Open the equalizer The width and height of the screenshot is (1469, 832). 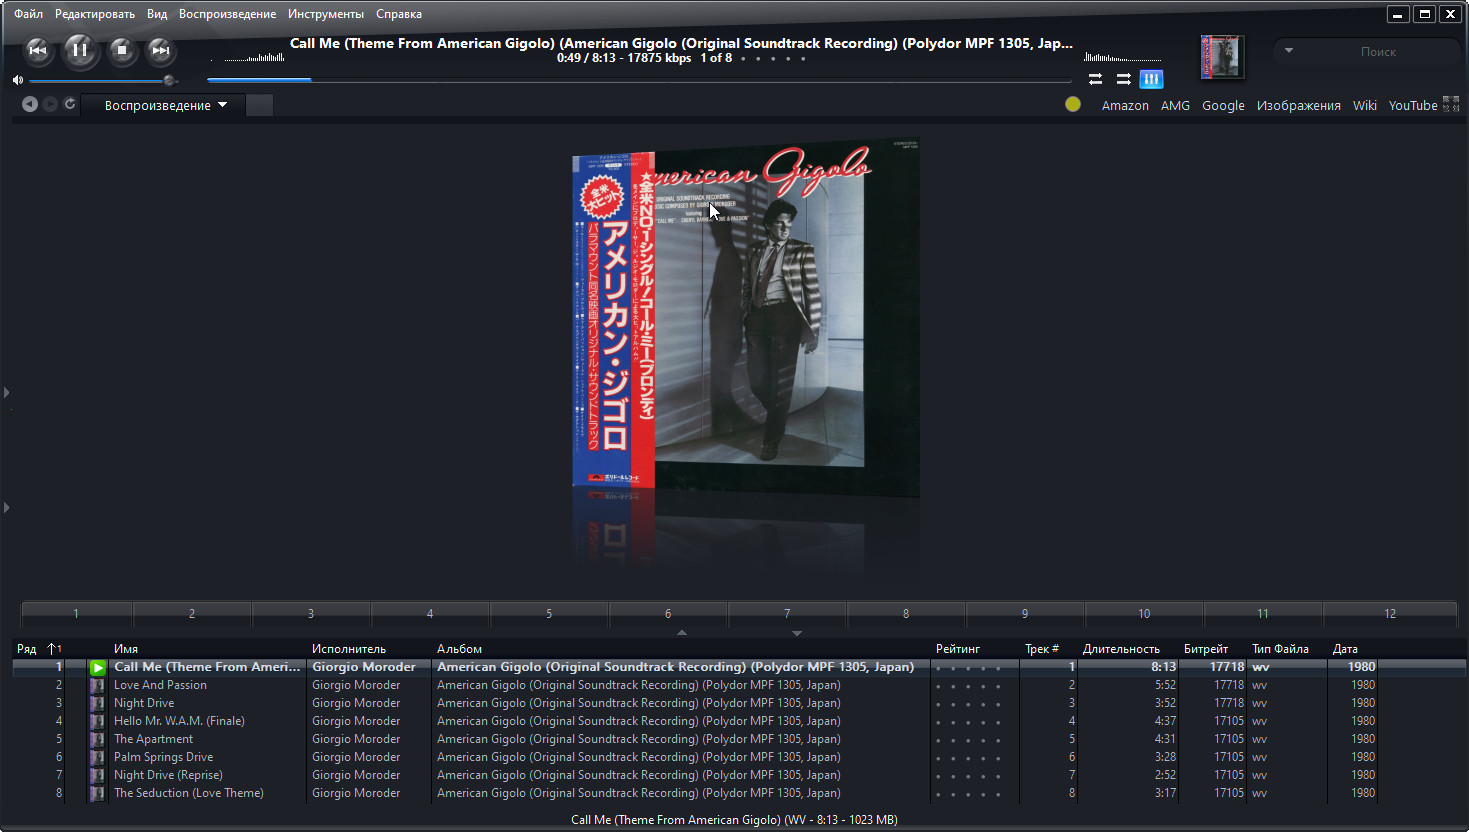(1152, 79)
